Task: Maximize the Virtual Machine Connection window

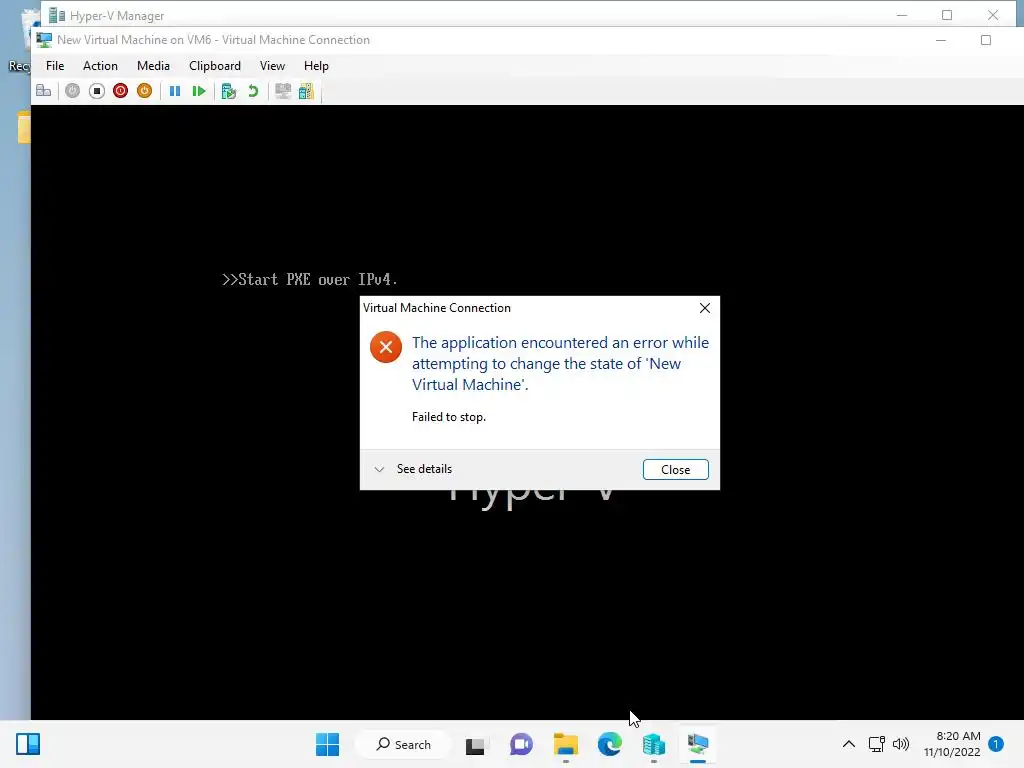Action: coord(986,40)
